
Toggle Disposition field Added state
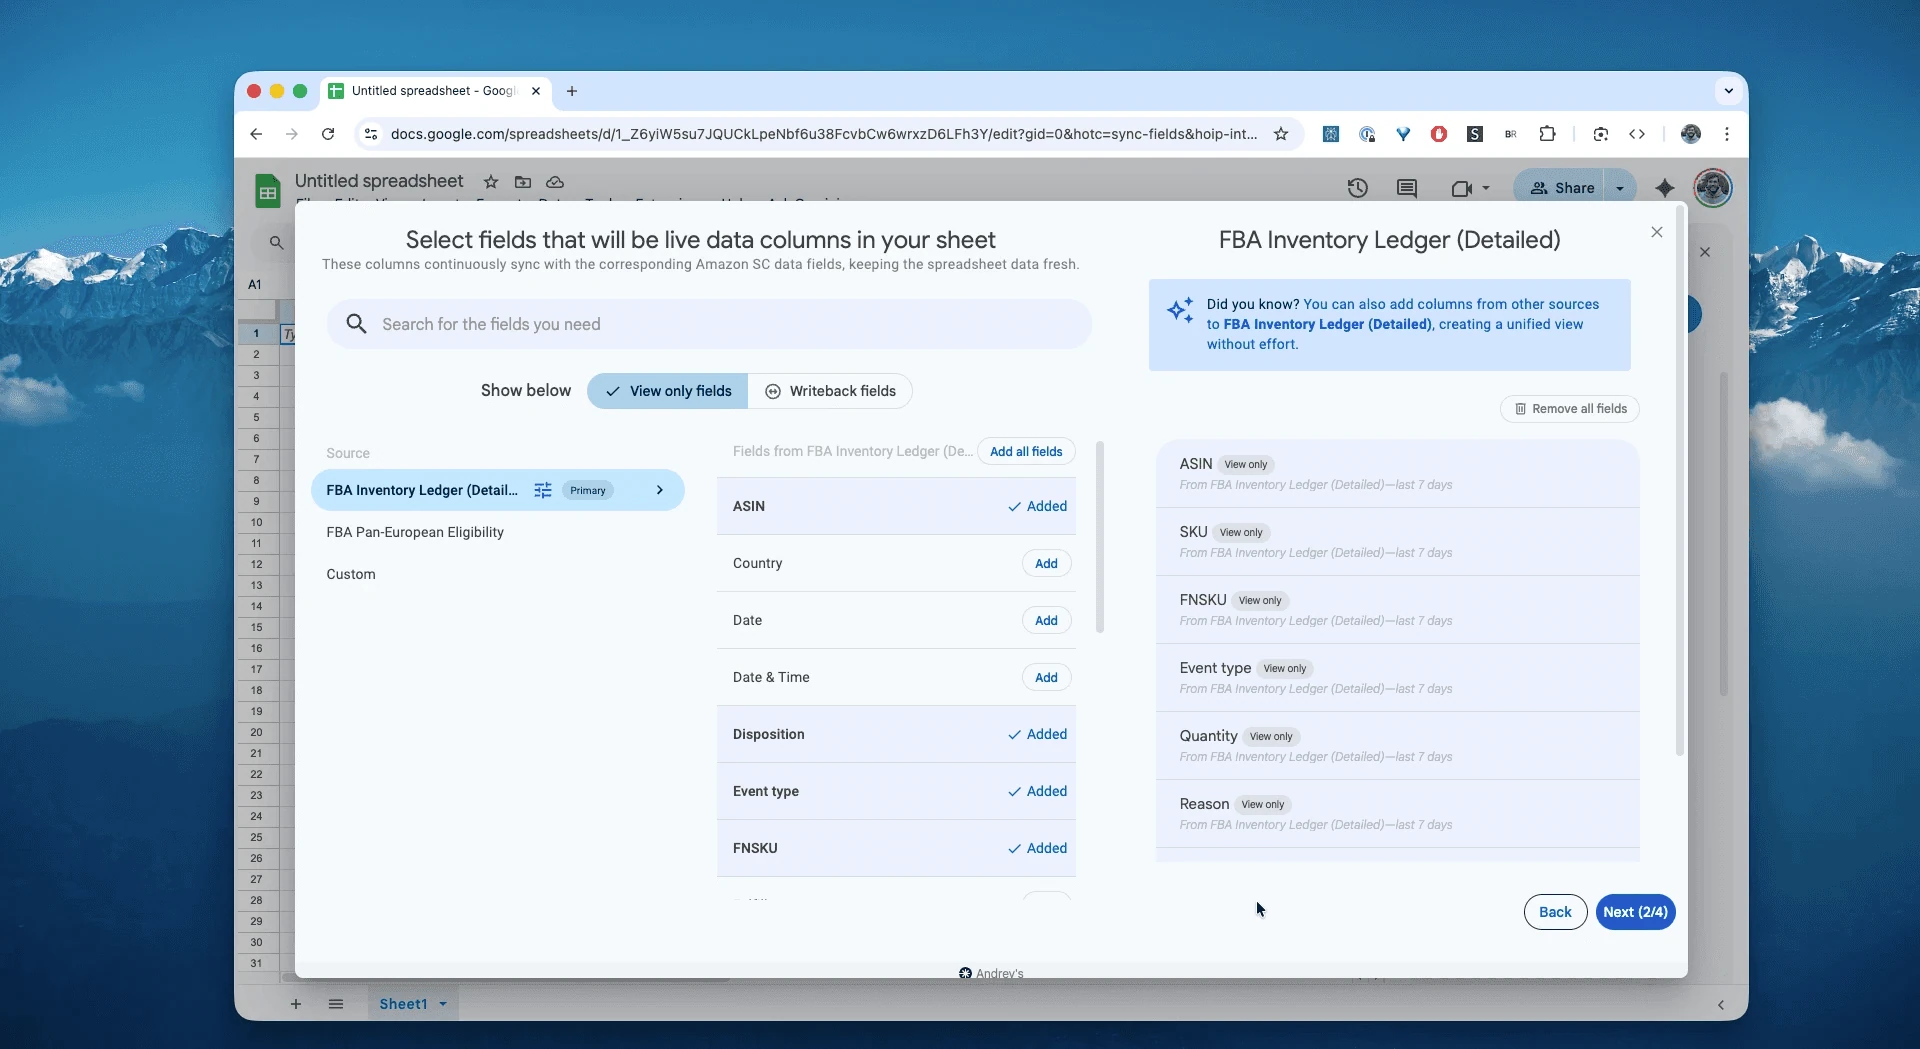1037,734
